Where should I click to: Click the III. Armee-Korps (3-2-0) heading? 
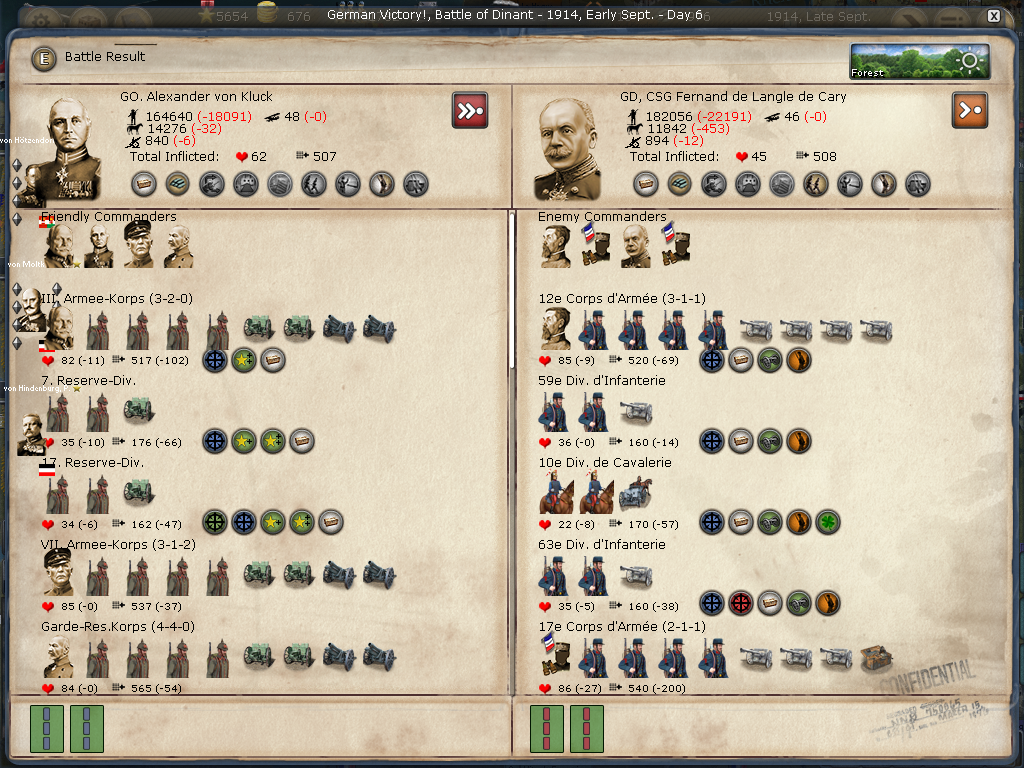117,298
